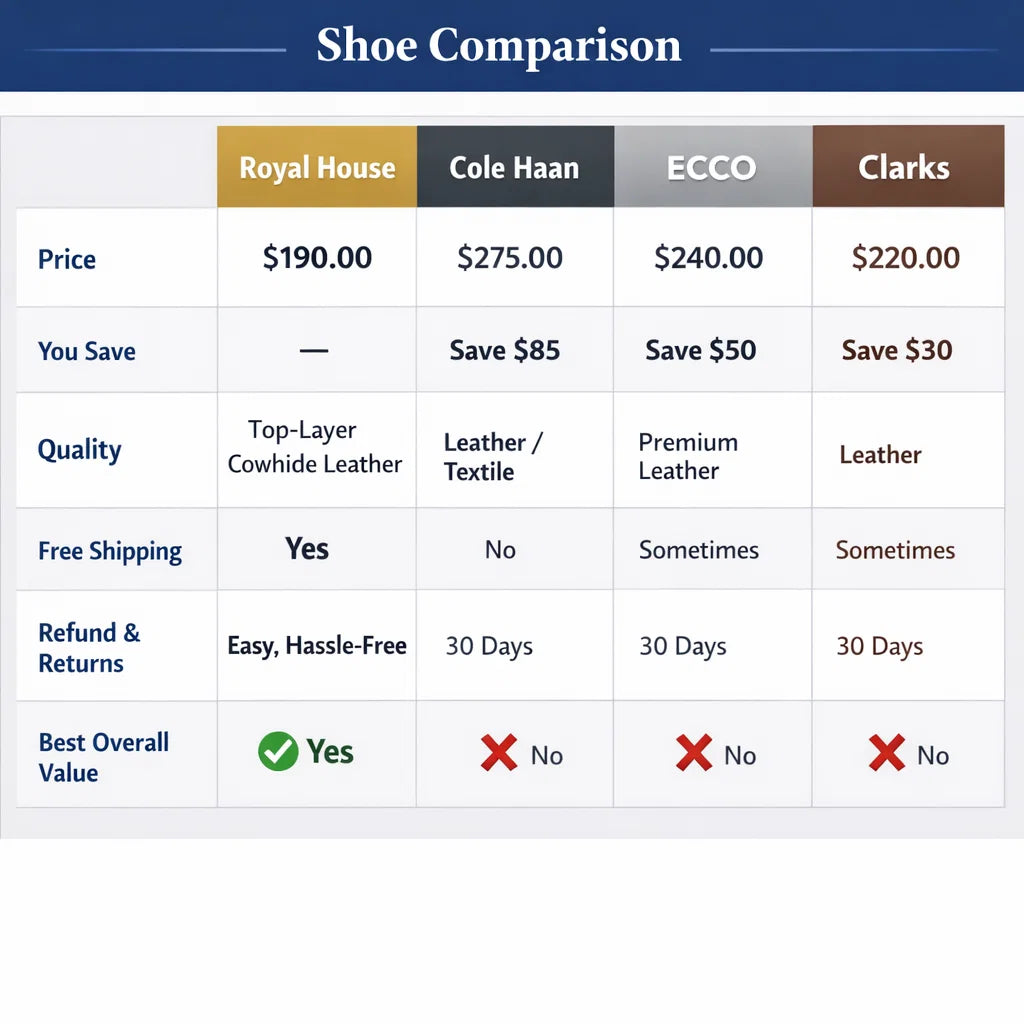Click the Refund & Returns row label
Viewport: 1024px width, 1024px height.
pos(89,648)
